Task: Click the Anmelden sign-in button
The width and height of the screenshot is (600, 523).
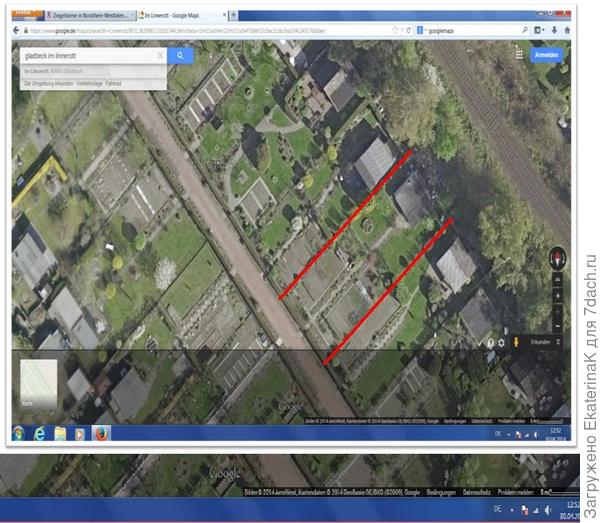Action: 547,55
